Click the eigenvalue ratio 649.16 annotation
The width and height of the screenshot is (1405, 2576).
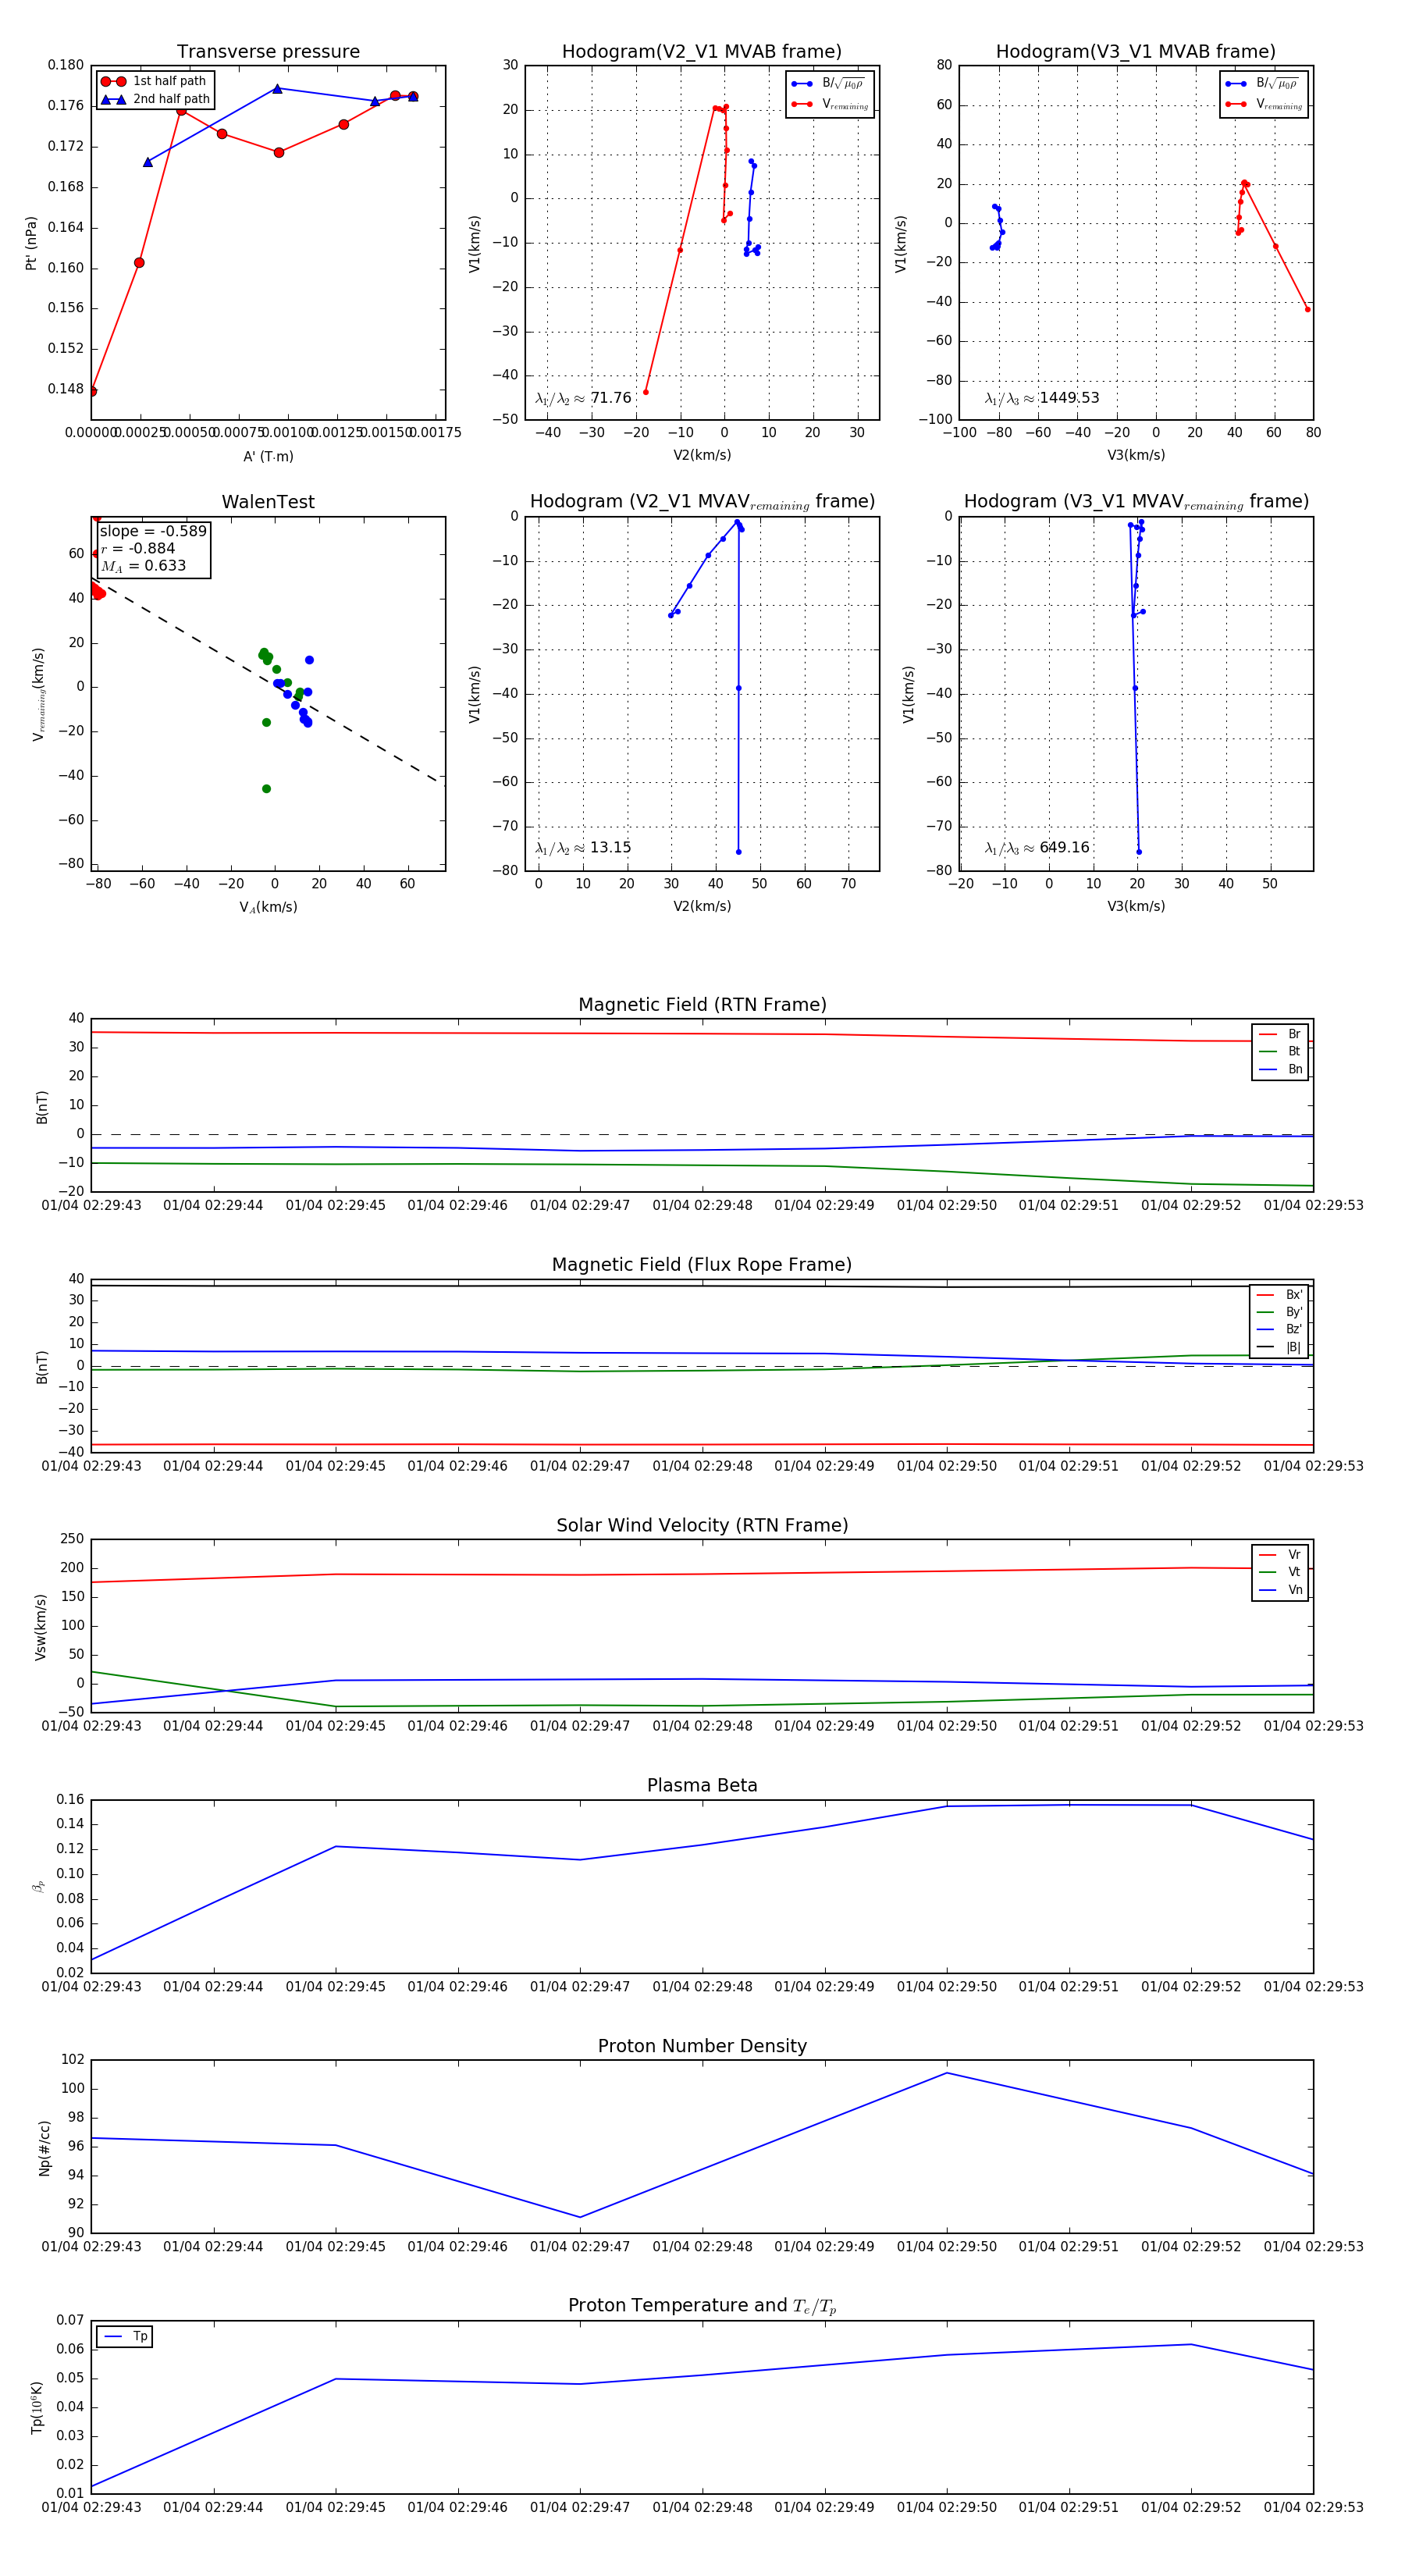(x=1037, y=848)
